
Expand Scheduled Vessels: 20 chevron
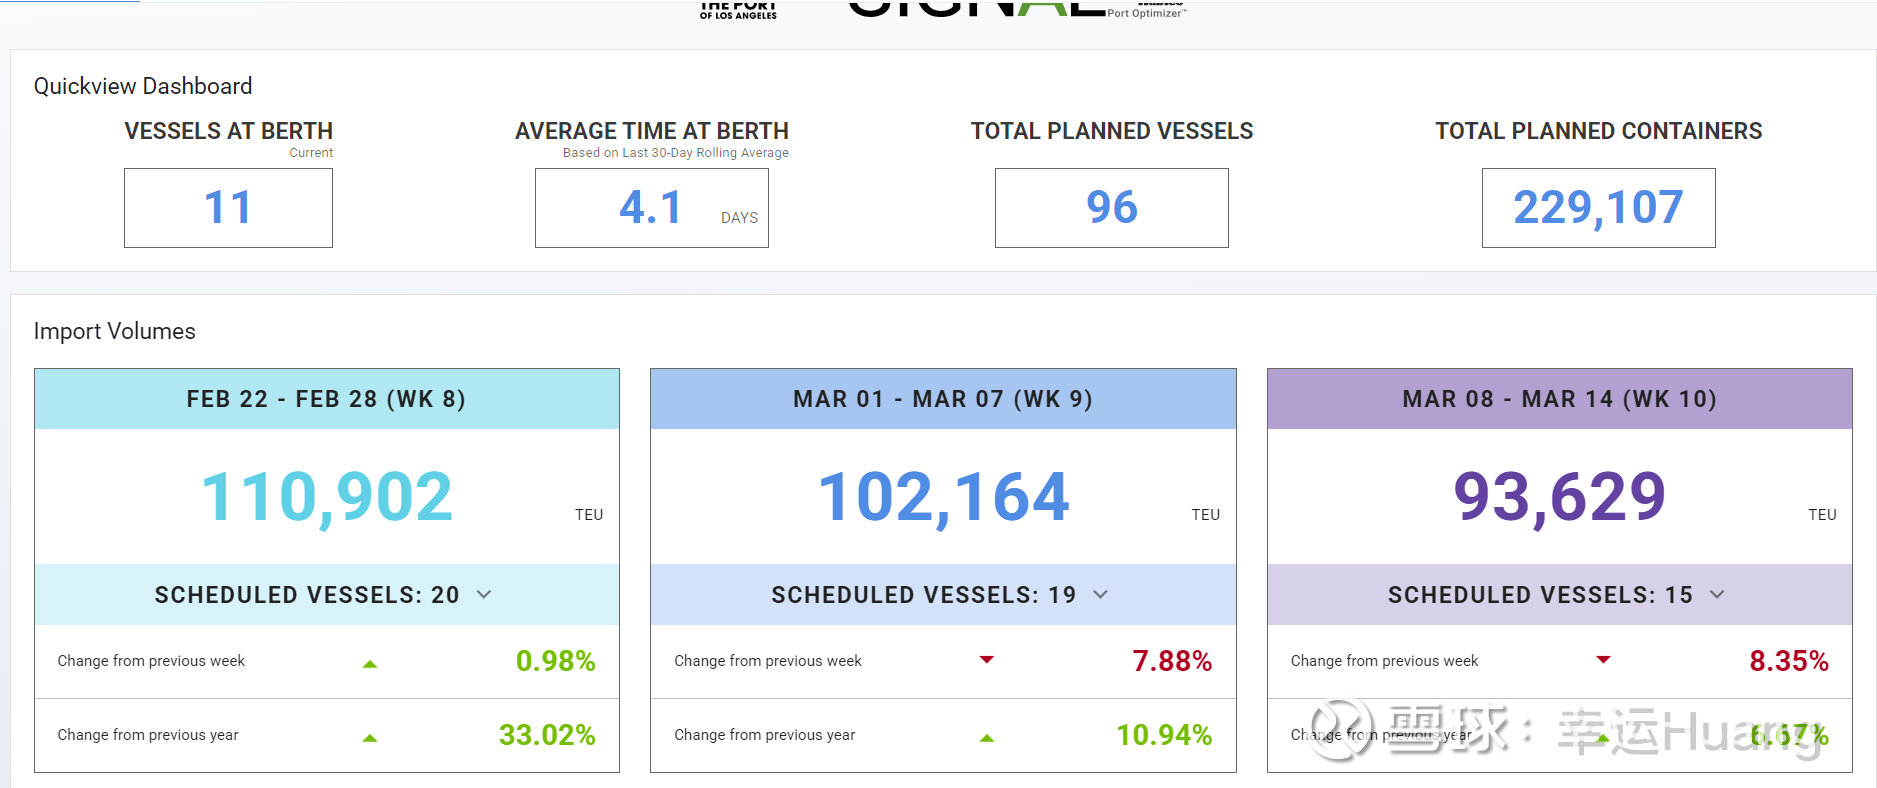click(x=484, y=595)
